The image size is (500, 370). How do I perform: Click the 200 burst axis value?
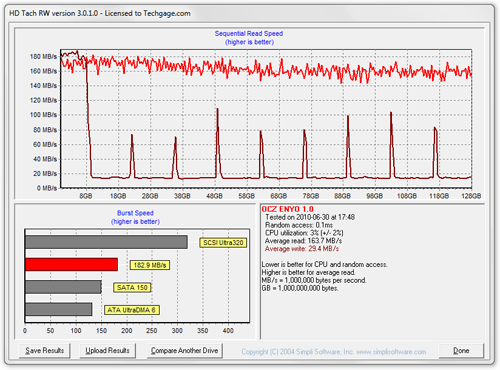pos(127,331)
